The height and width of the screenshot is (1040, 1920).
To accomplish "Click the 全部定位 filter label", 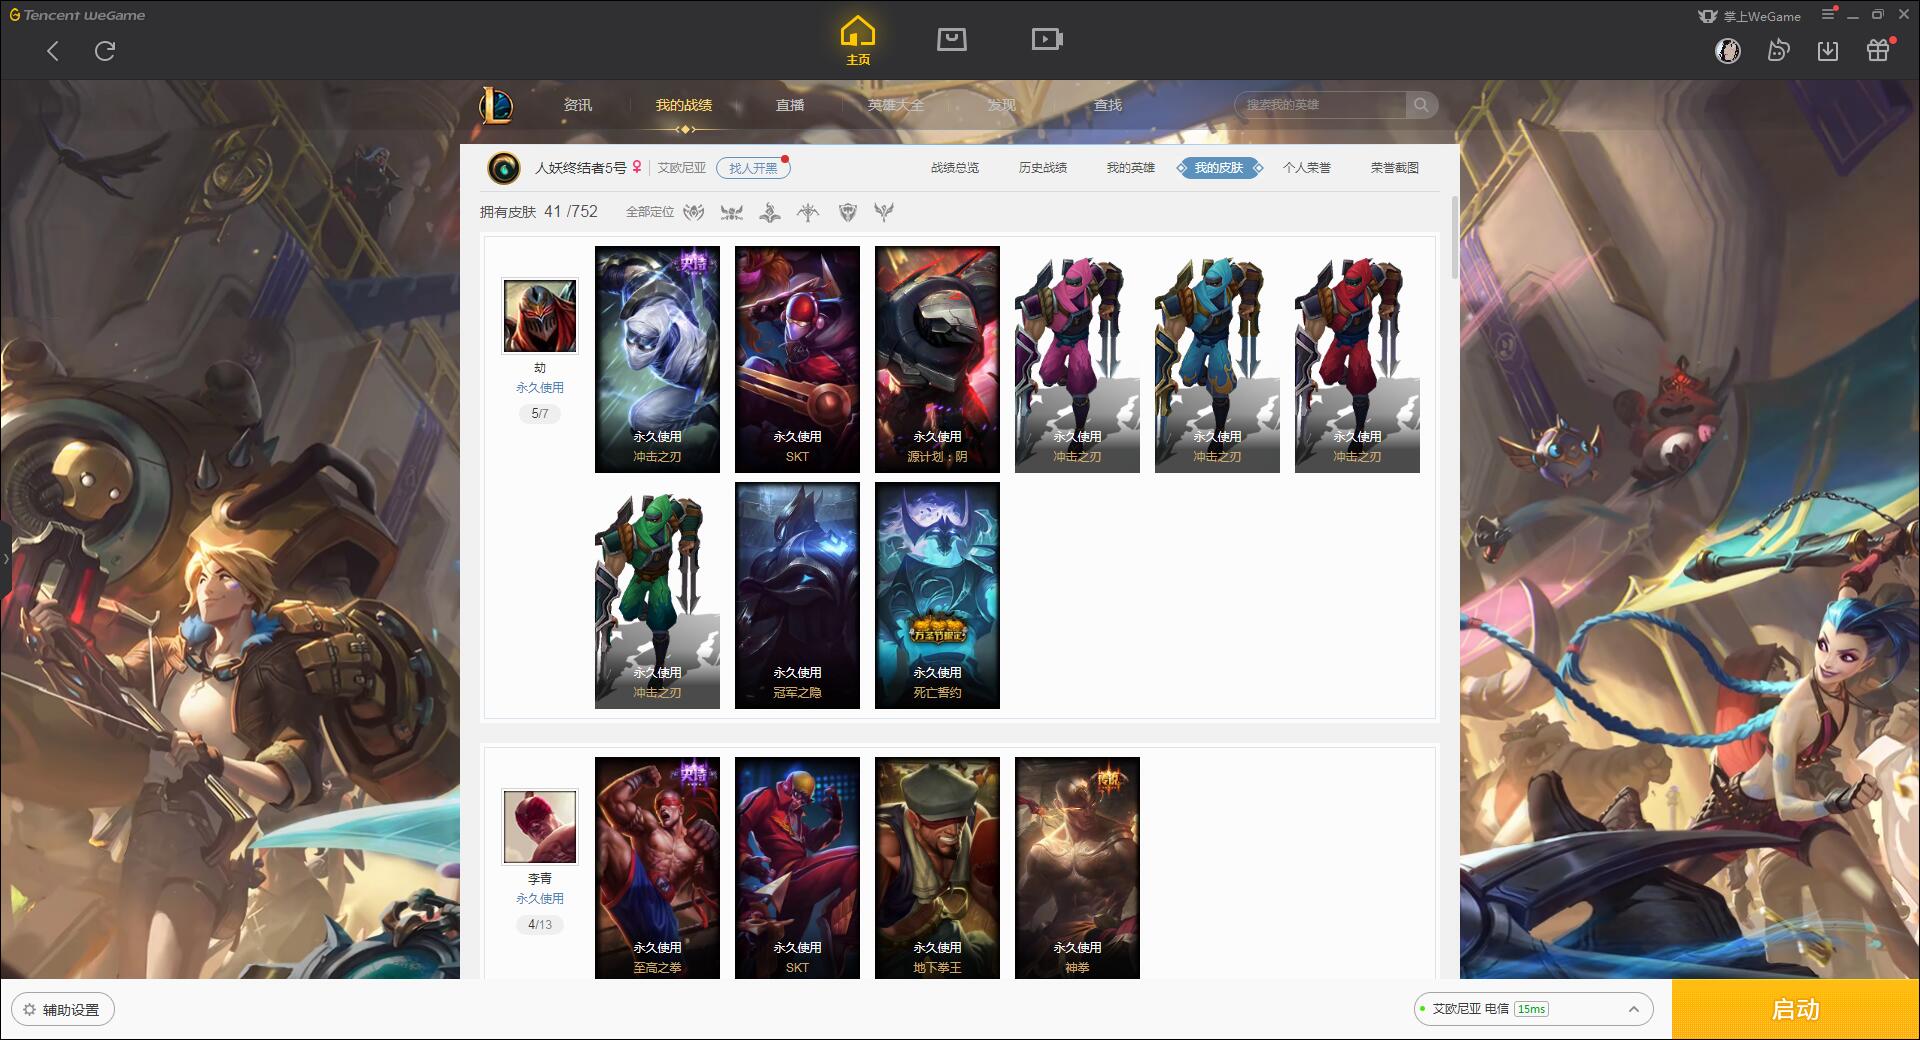I will coord(650,212).
